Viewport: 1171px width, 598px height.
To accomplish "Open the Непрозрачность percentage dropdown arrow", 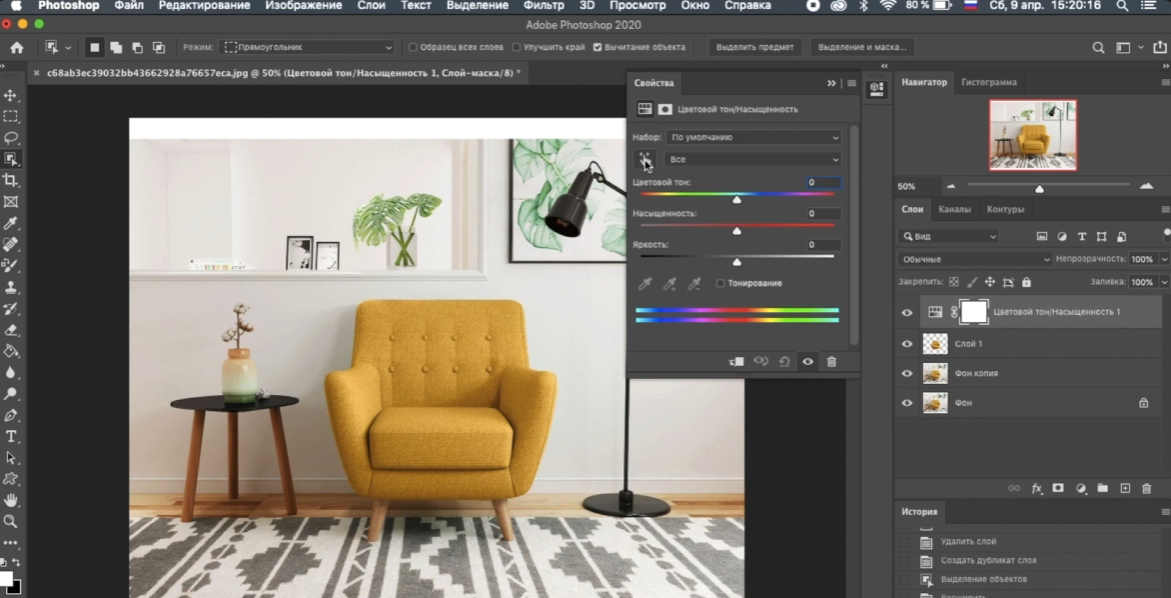I will pyautogui.click(x=1164, y=259).
